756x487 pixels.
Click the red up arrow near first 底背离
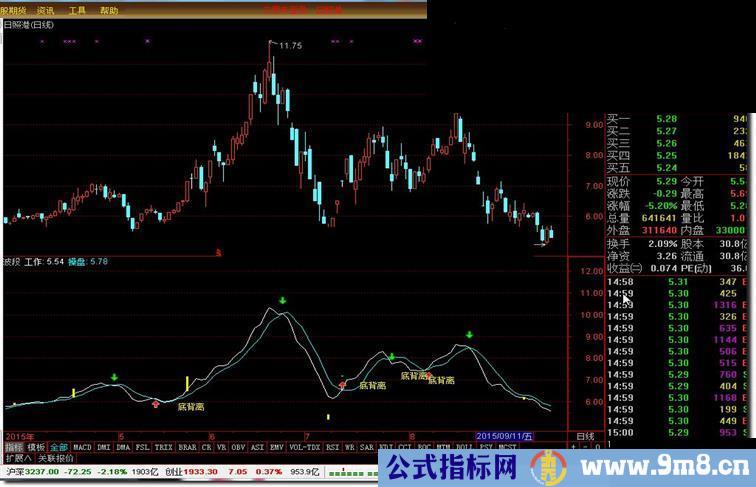(x=155, y=404)
